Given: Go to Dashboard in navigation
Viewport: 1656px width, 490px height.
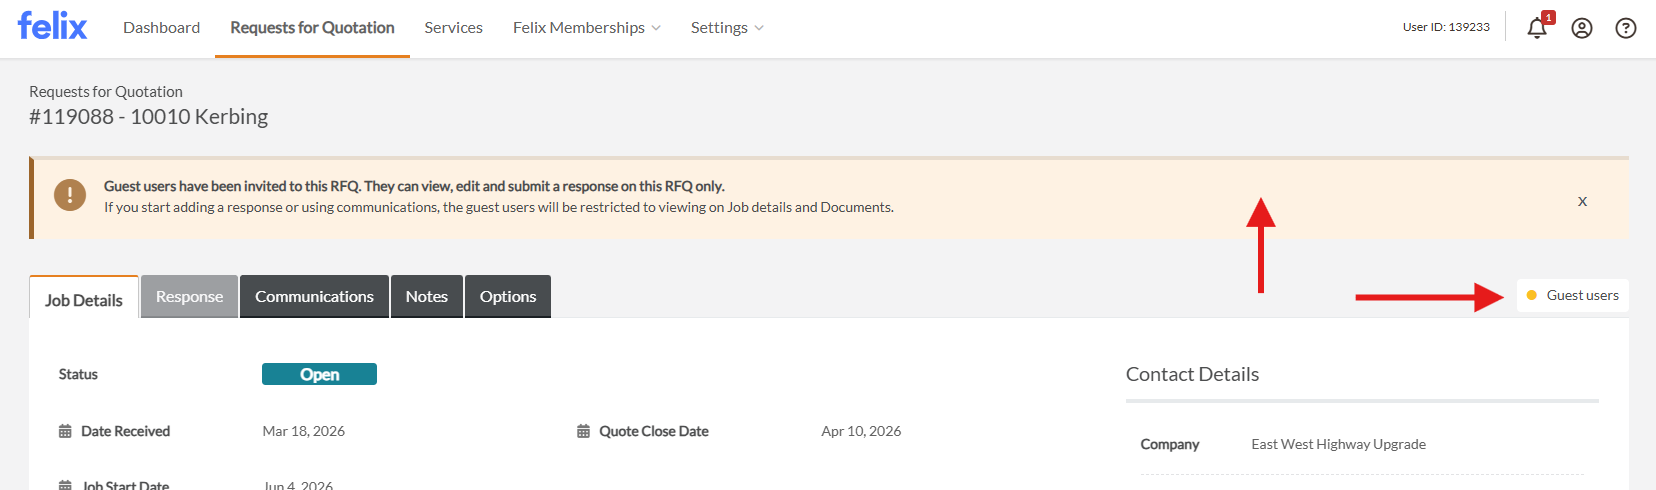Looking at the screenshot, I should click(x=161, y=28).
